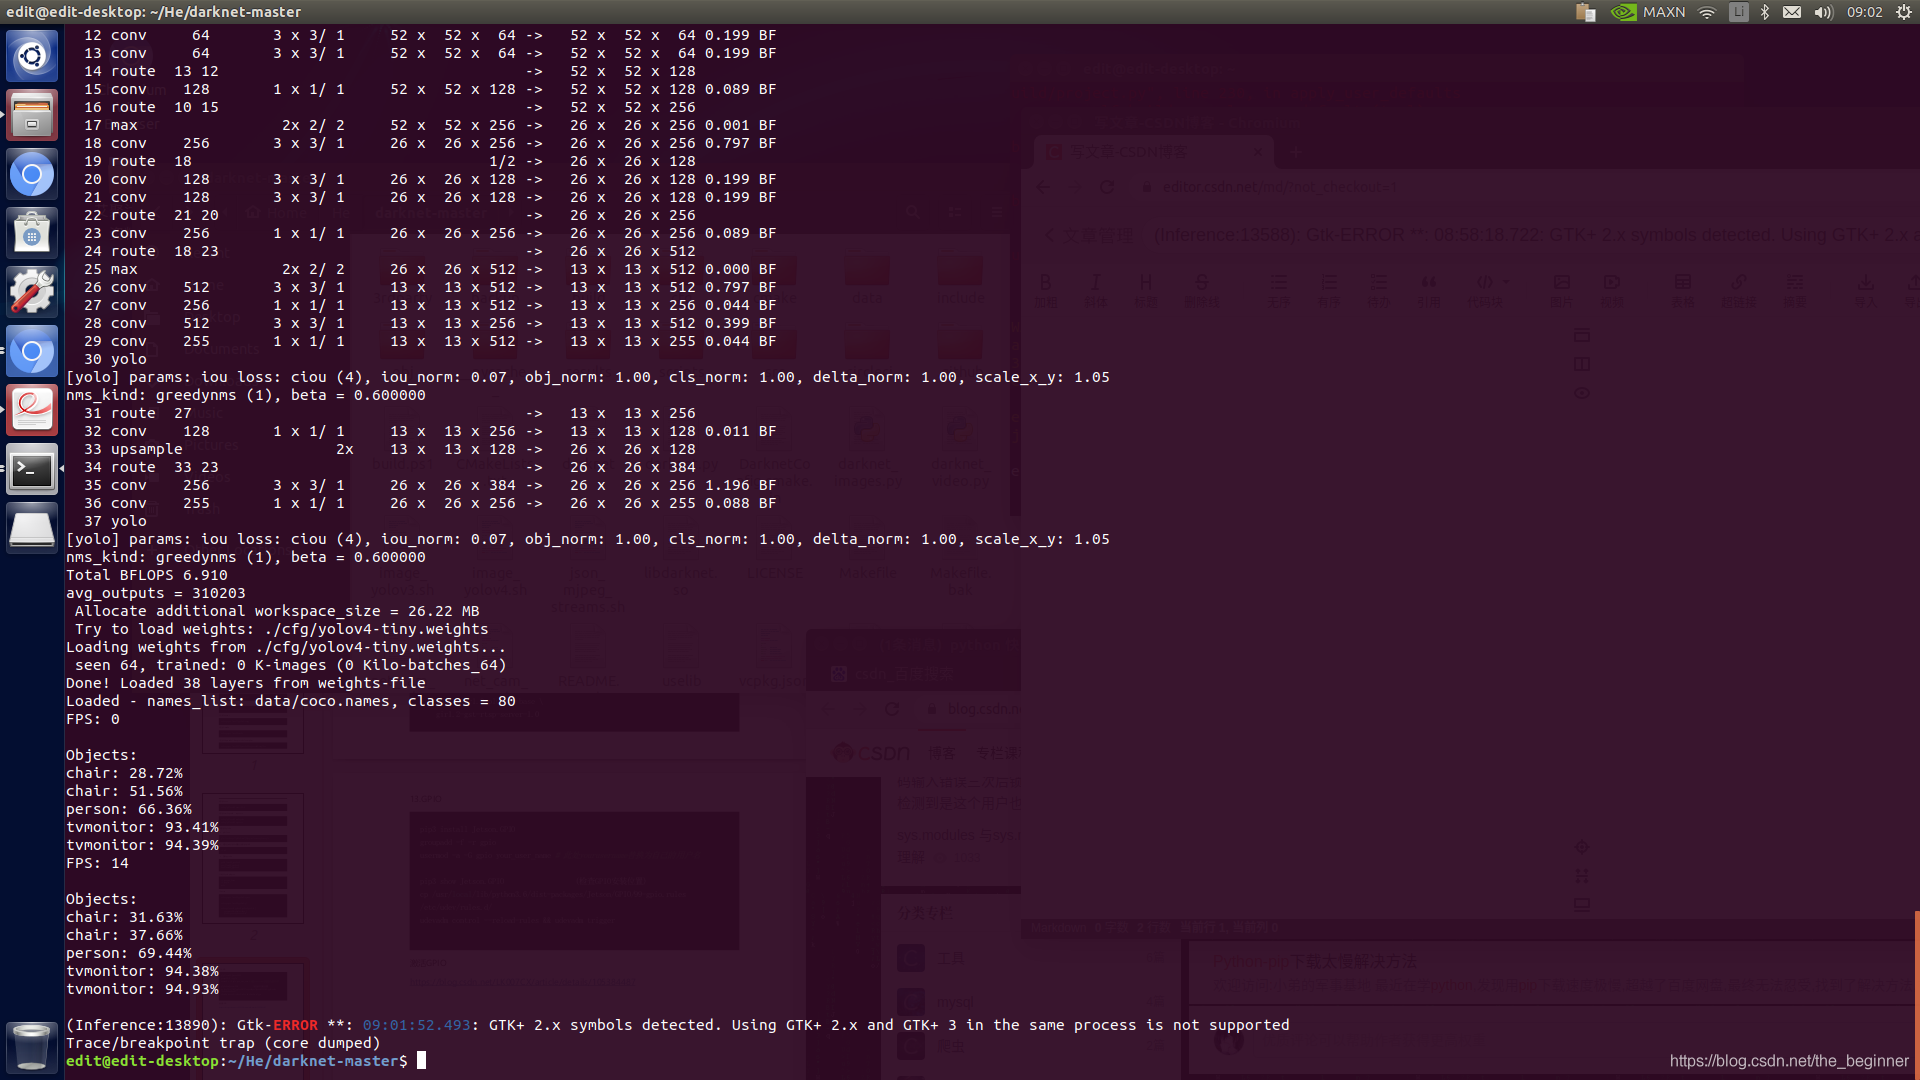Launch the first Chromium browser icon

click(x=32, y=174)
